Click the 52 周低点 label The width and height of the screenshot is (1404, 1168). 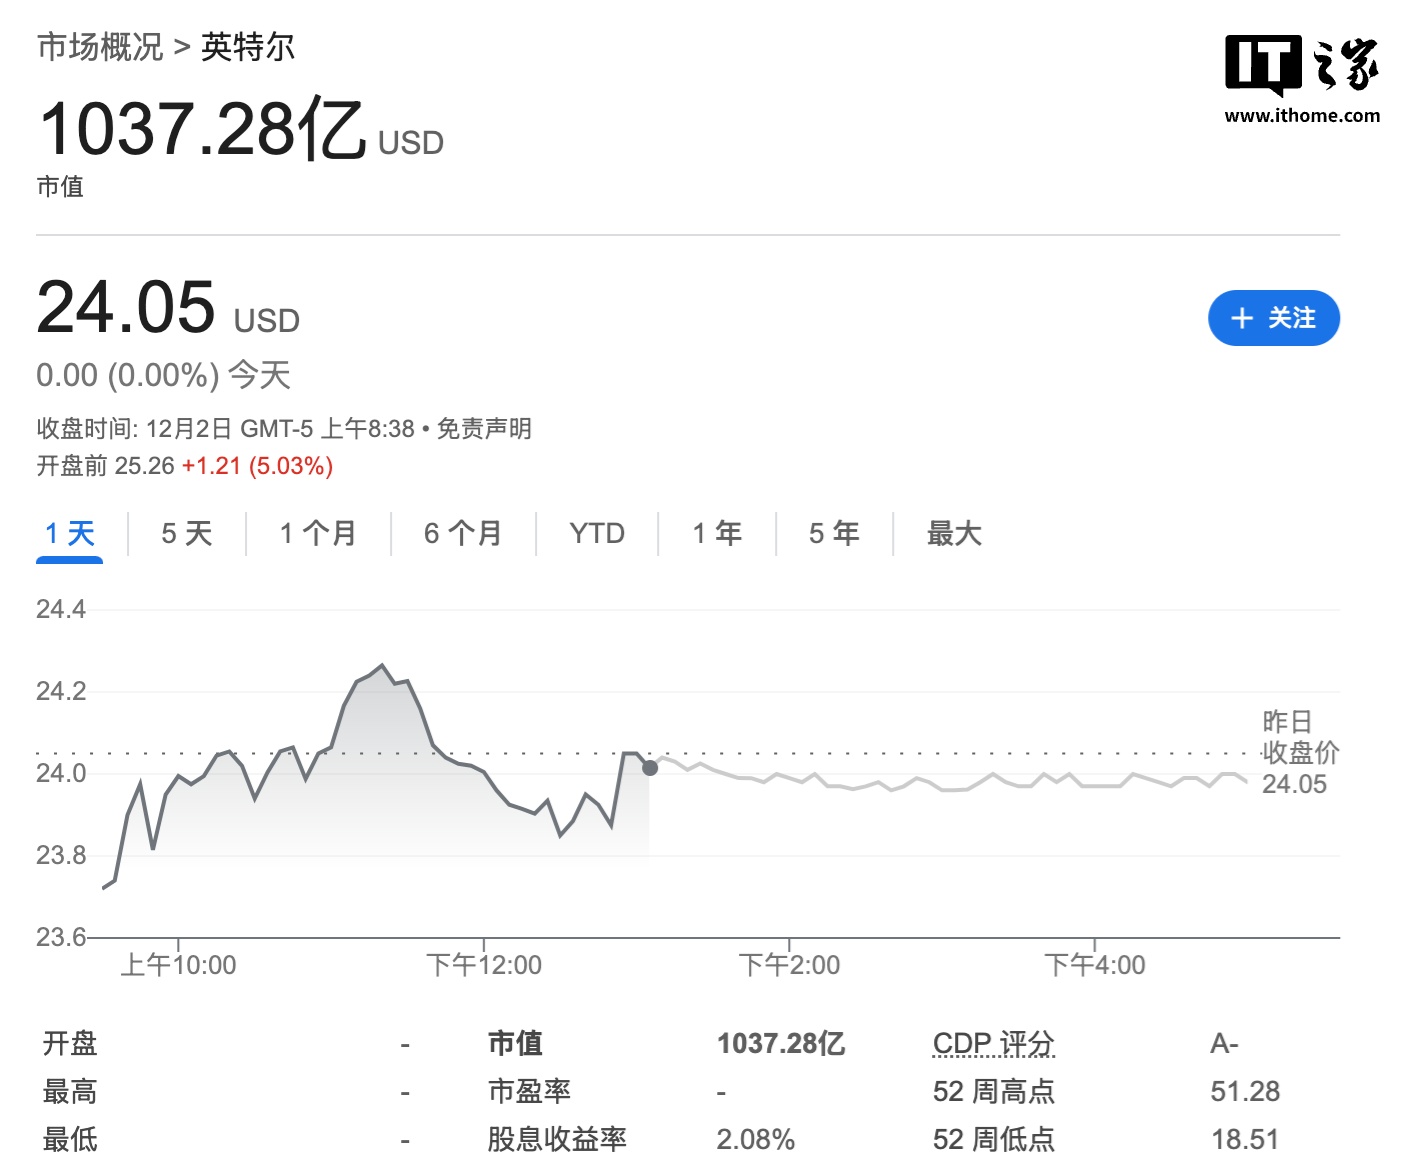point(994,1140)
